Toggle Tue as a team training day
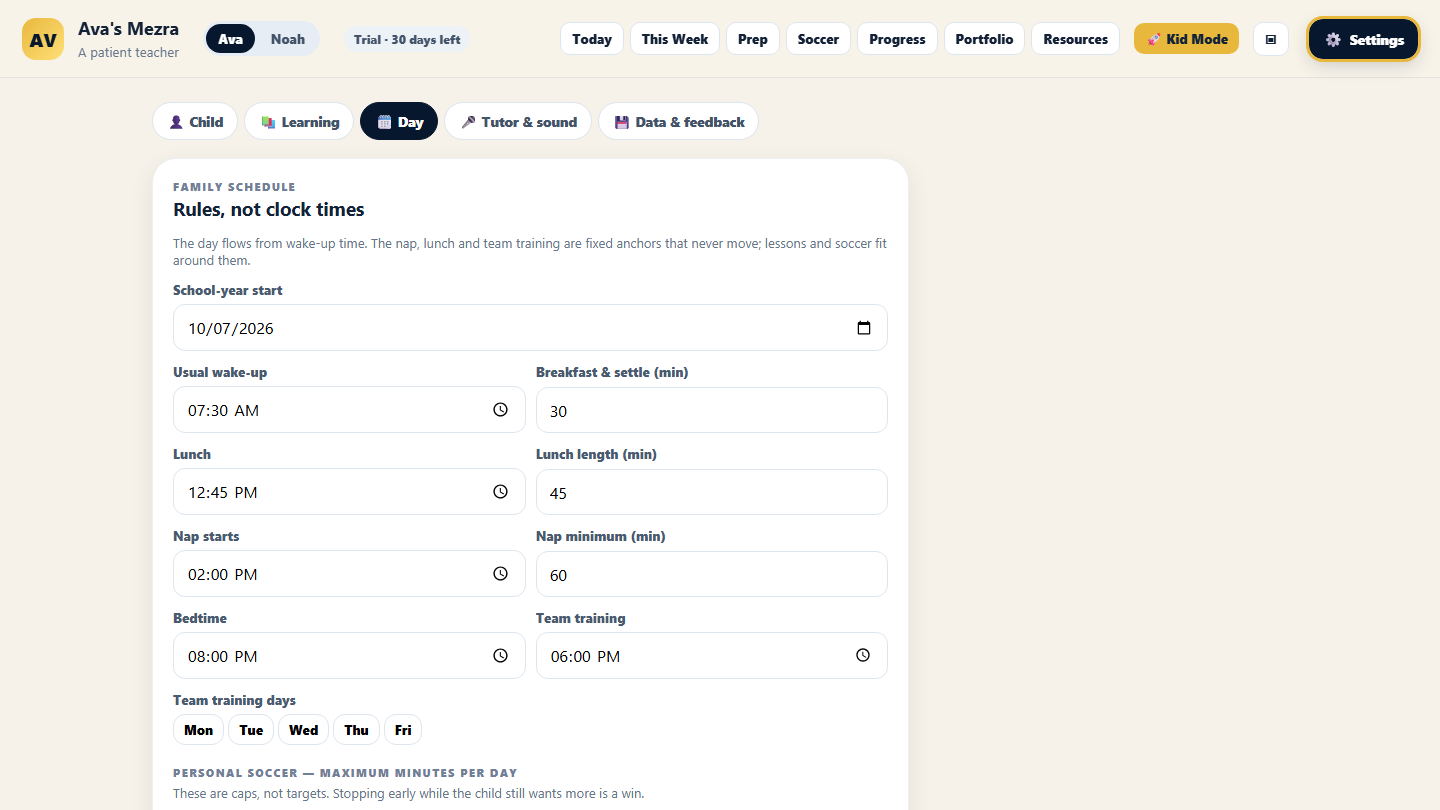The width and height of the screenshot is (1440, 810). [251, 730]
